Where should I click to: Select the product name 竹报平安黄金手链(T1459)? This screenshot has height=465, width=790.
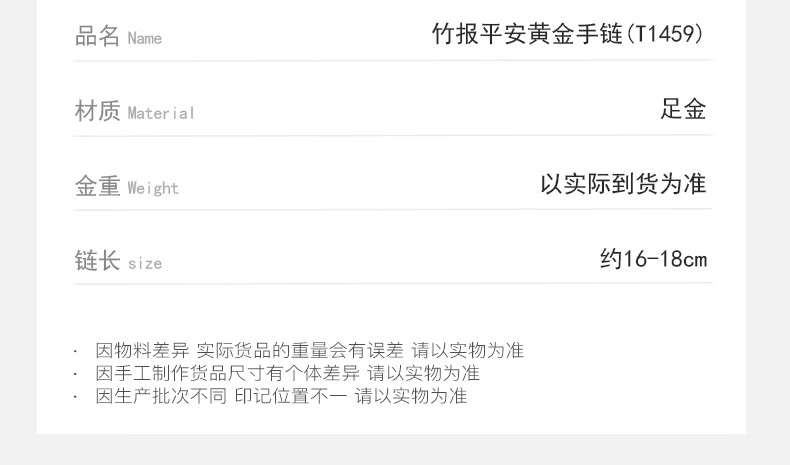567,34
